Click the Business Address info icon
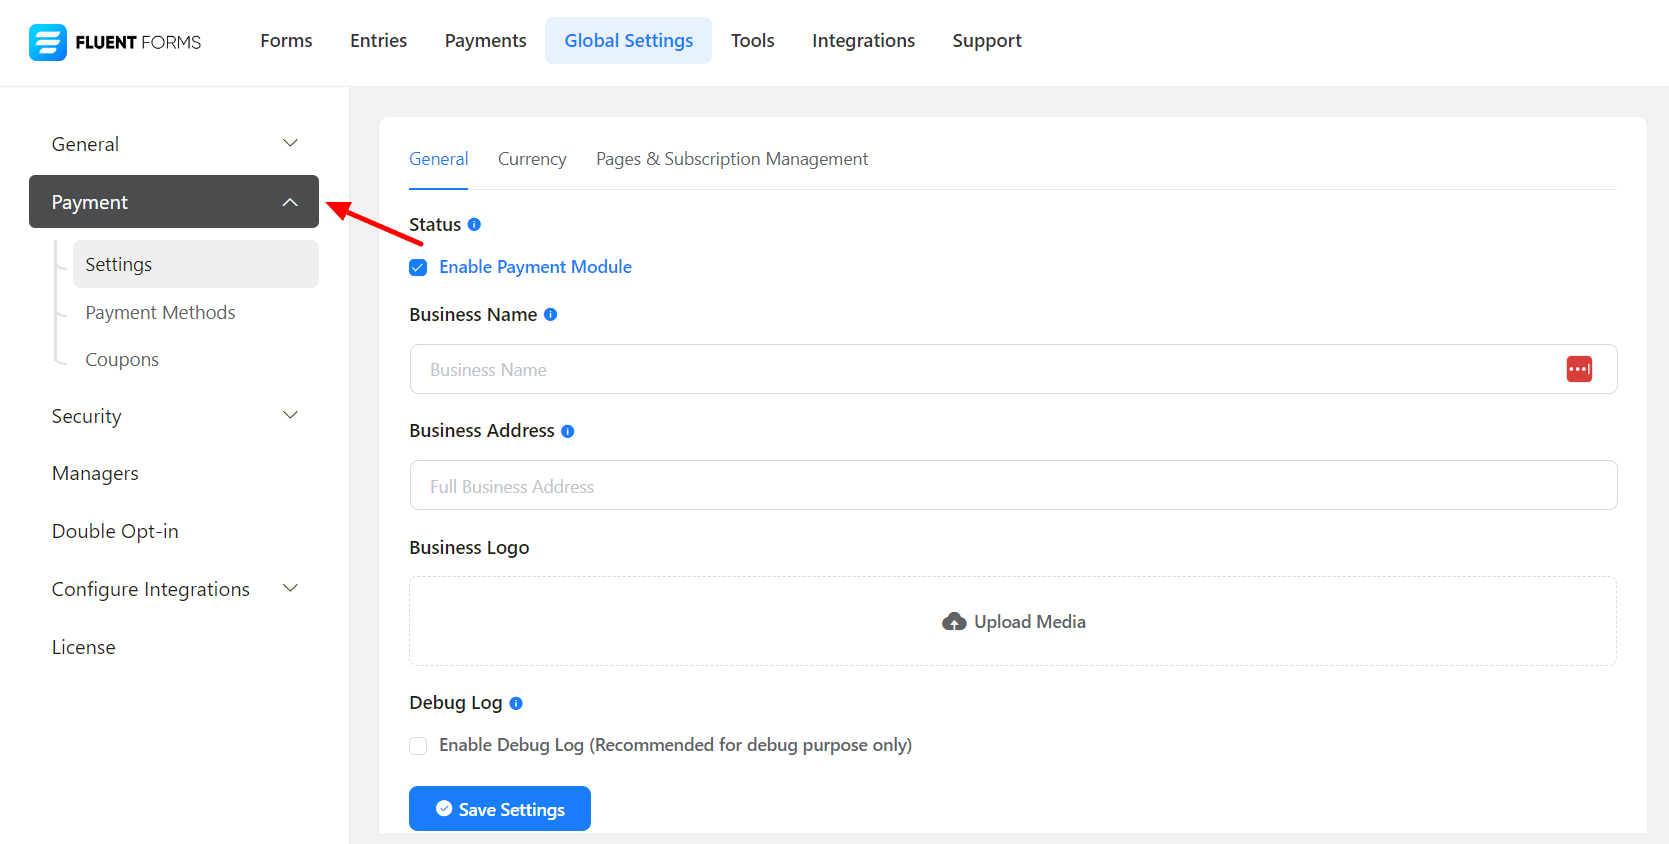Image resolution: width=1669 pixels, height=844 pixels. pyautogui.click(x=567, y=431)
